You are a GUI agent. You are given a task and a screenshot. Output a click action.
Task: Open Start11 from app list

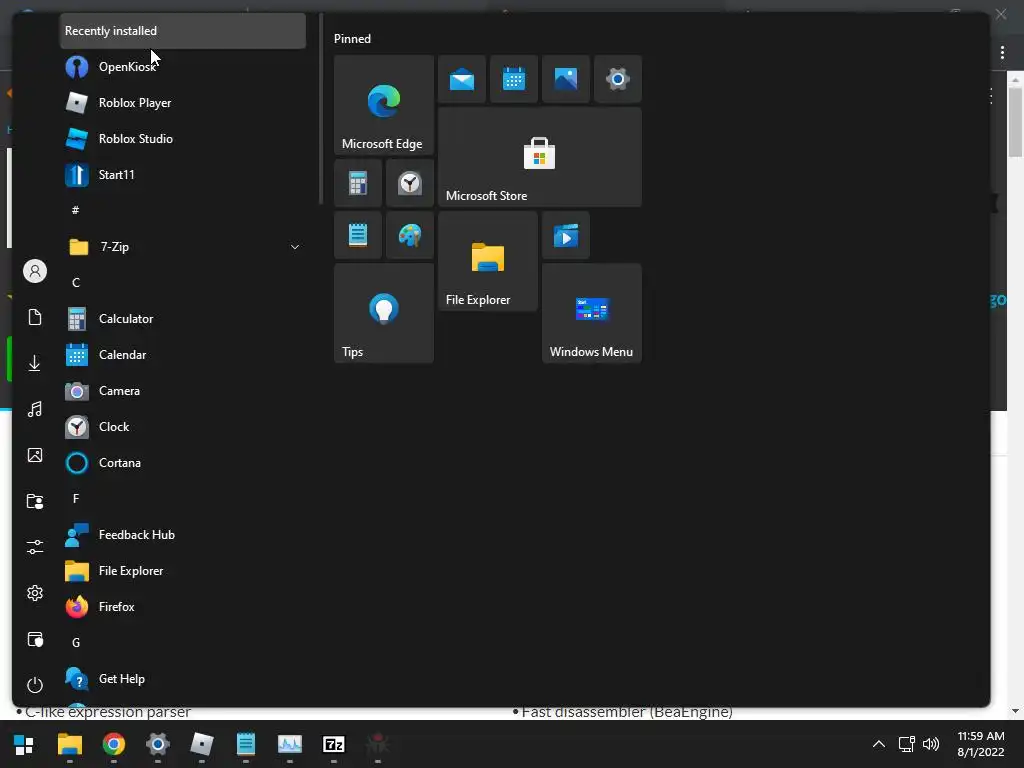[183, 174]
